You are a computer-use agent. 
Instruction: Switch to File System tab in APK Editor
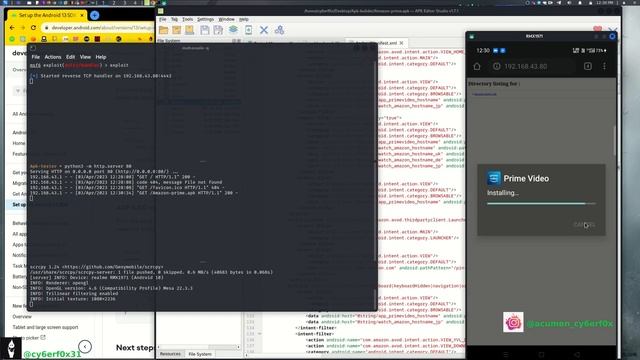pyautogui.click(x=200, y=354)
